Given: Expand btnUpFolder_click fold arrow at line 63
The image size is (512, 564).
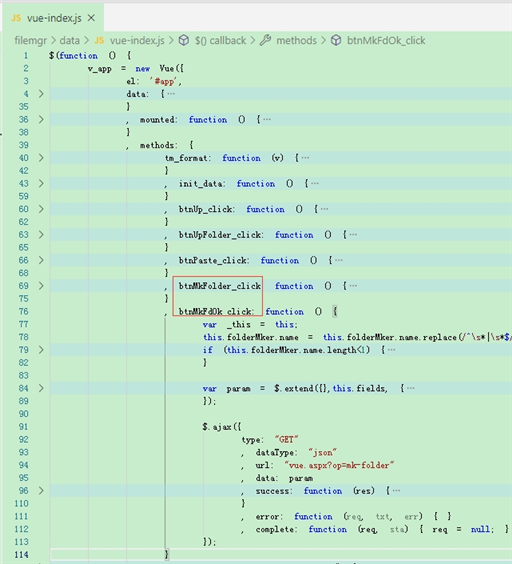Looking at the screenshot, I should pyautogui.click(x=41, y=235).
